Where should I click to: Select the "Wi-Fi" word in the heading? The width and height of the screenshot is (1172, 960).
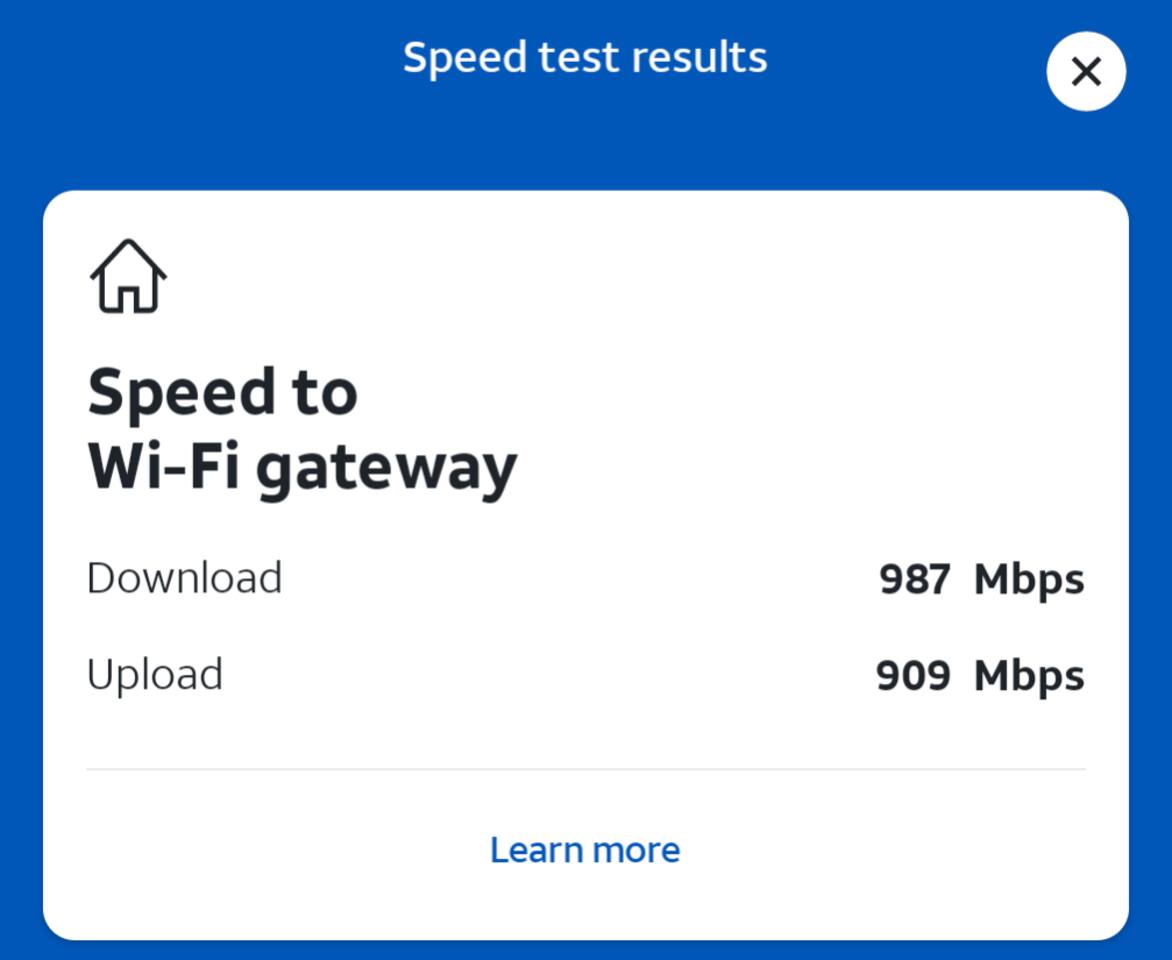pos(163,466)
